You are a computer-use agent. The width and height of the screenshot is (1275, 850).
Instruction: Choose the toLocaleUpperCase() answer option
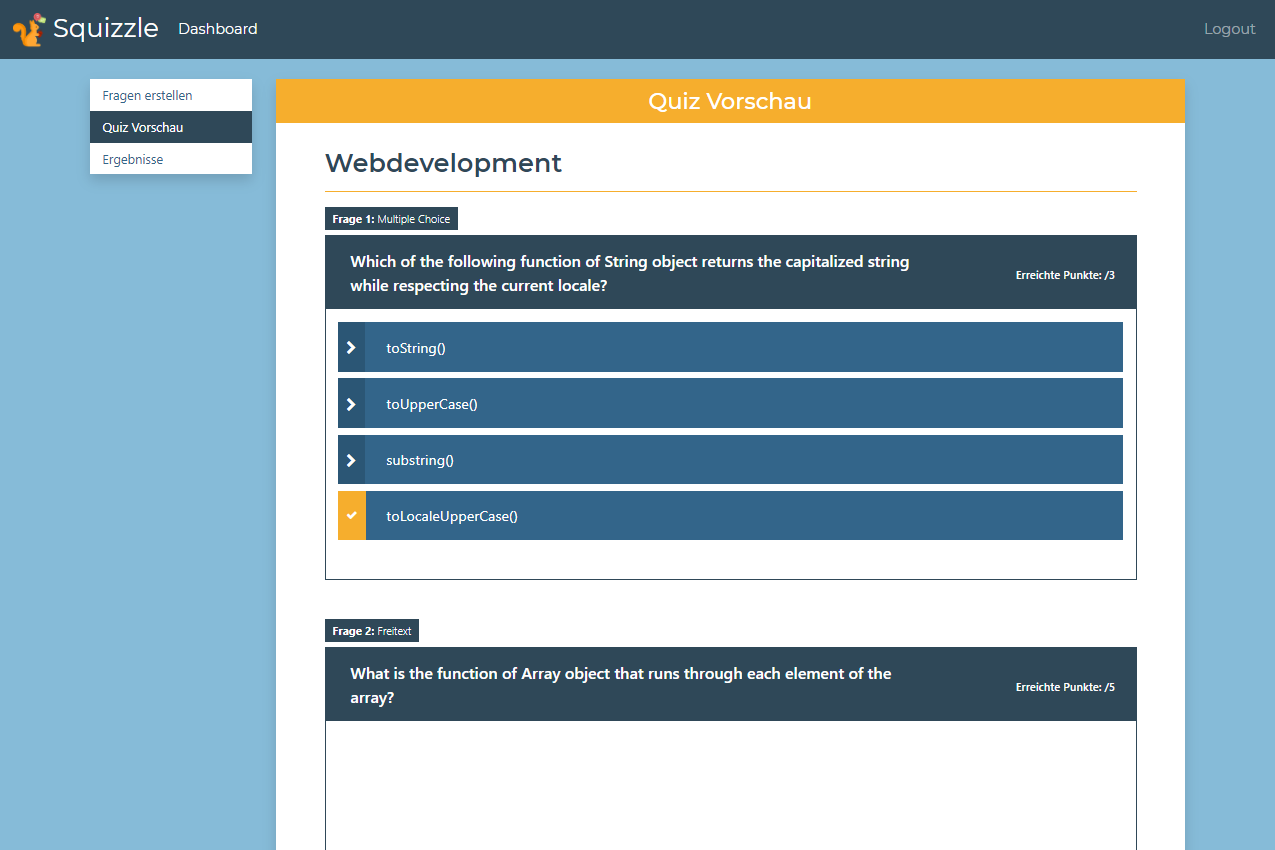tap(730, 516)
